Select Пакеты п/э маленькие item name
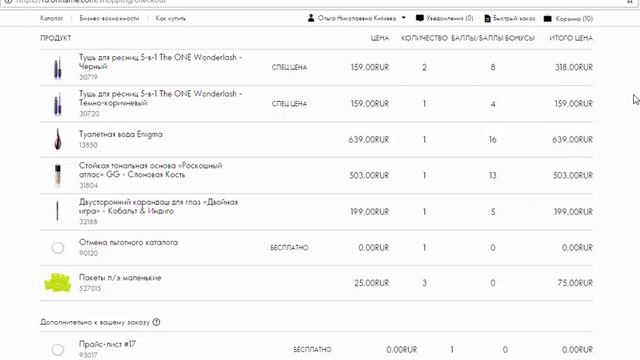 pyautogui.click(x=120, y=278)
